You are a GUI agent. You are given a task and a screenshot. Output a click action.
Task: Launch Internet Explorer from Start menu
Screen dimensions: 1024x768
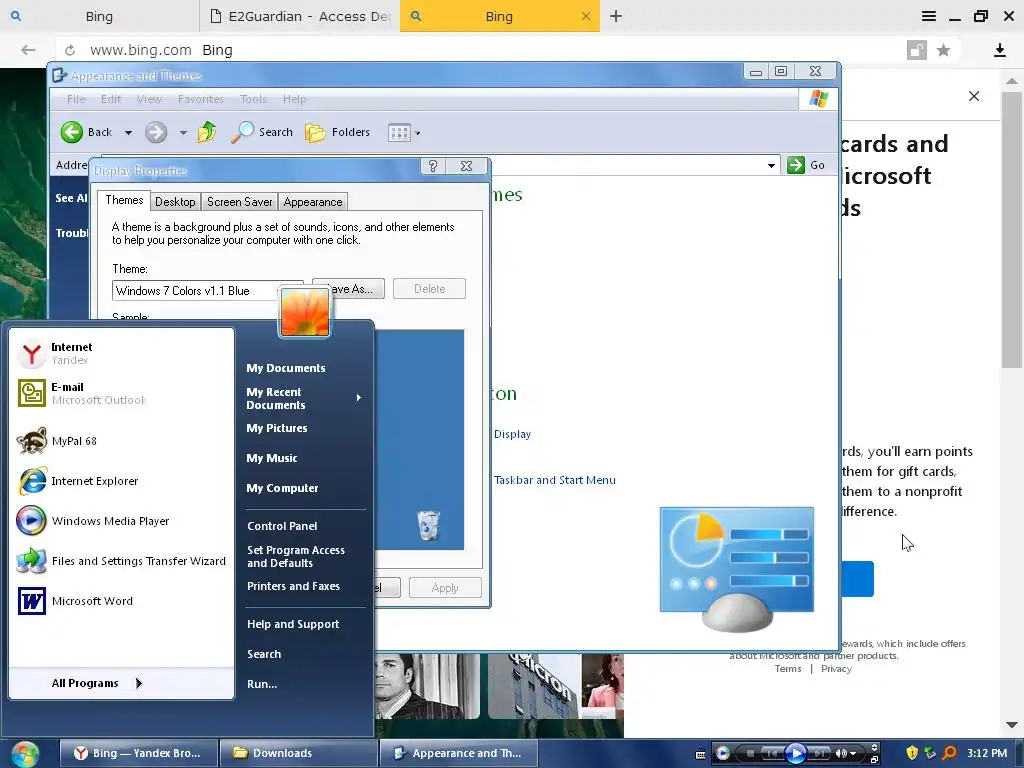[x=122, y=481]
